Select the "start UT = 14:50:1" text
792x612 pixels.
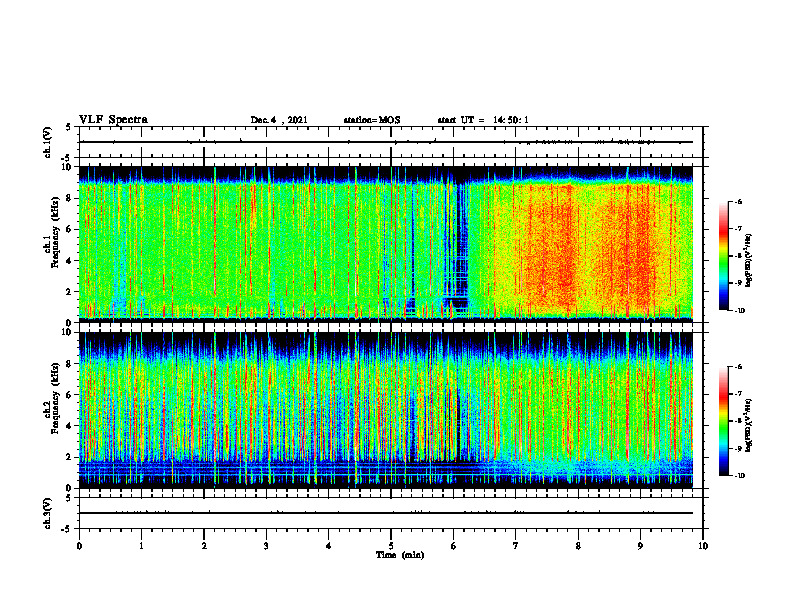point(483,120)
